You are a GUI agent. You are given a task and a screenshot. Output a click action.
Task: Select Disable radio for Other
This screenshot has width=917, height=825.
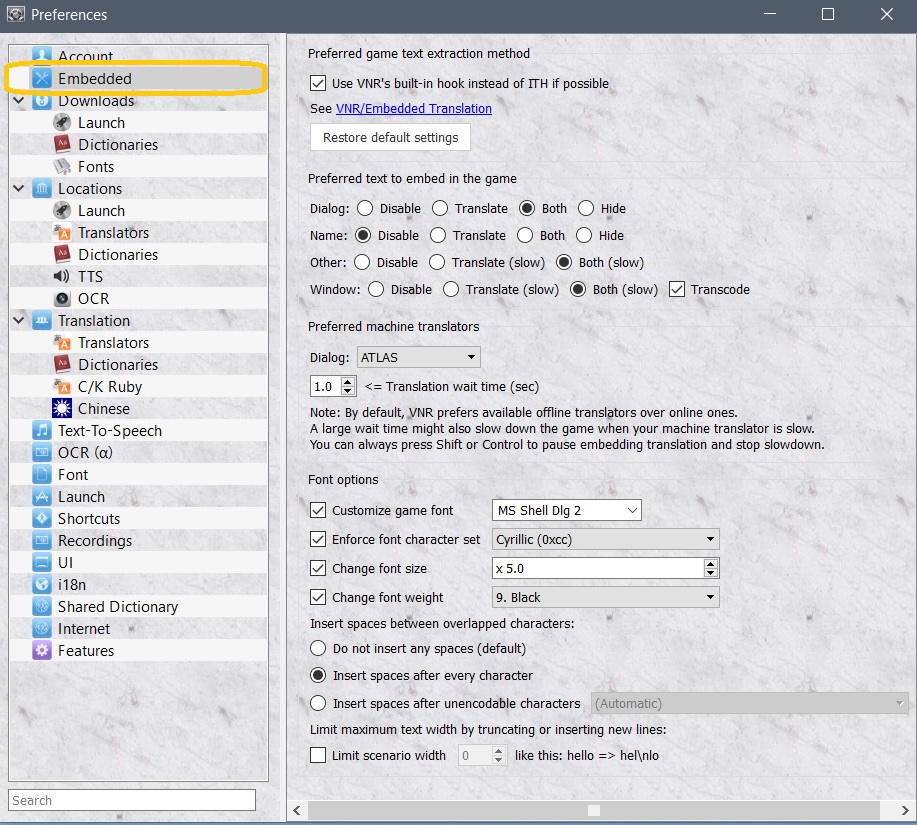(x=362, y=262)
